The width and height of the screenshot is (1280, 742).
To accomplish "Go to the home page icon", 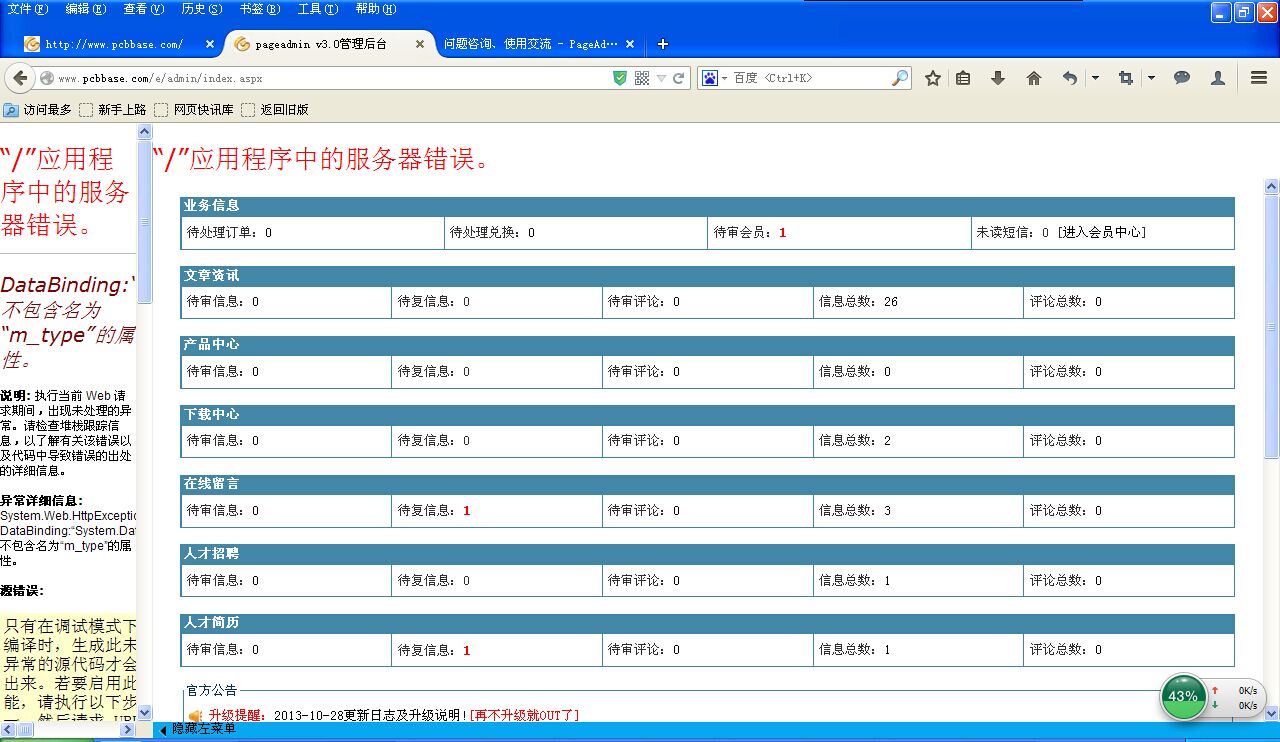I will click(1034, 78).
